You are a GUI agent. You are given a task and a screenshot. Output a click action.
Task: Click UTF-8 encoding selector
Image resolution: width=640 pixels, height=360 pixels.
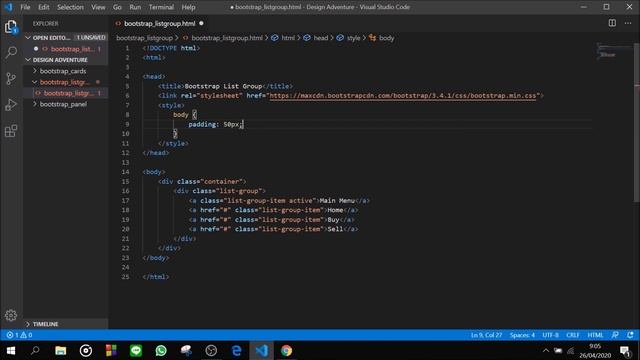(x=550, y=335)
